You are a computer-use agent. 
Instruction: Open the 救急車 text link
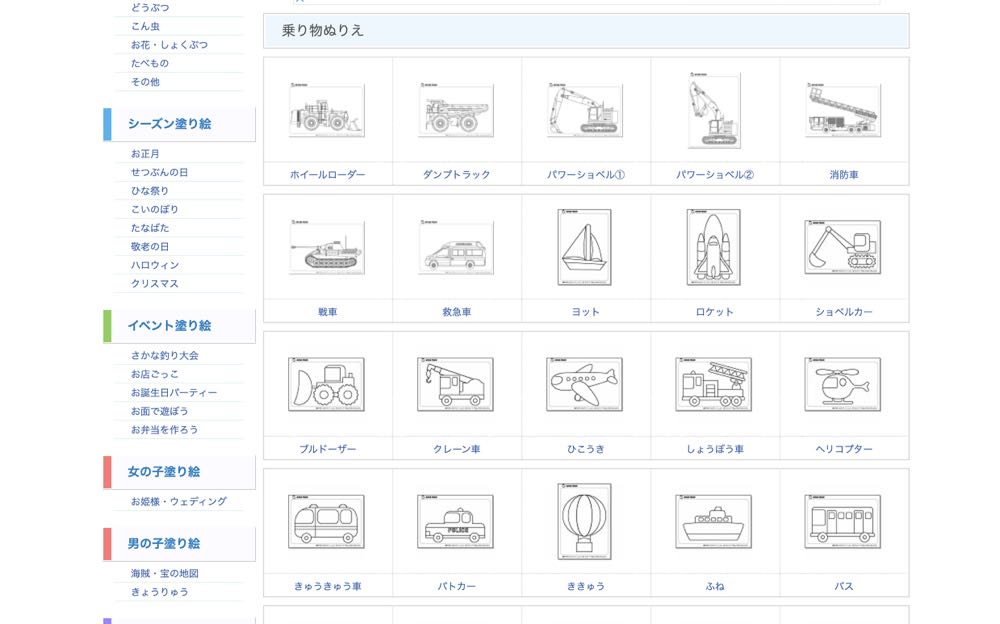pyautogui.click(x=456, y=312)
